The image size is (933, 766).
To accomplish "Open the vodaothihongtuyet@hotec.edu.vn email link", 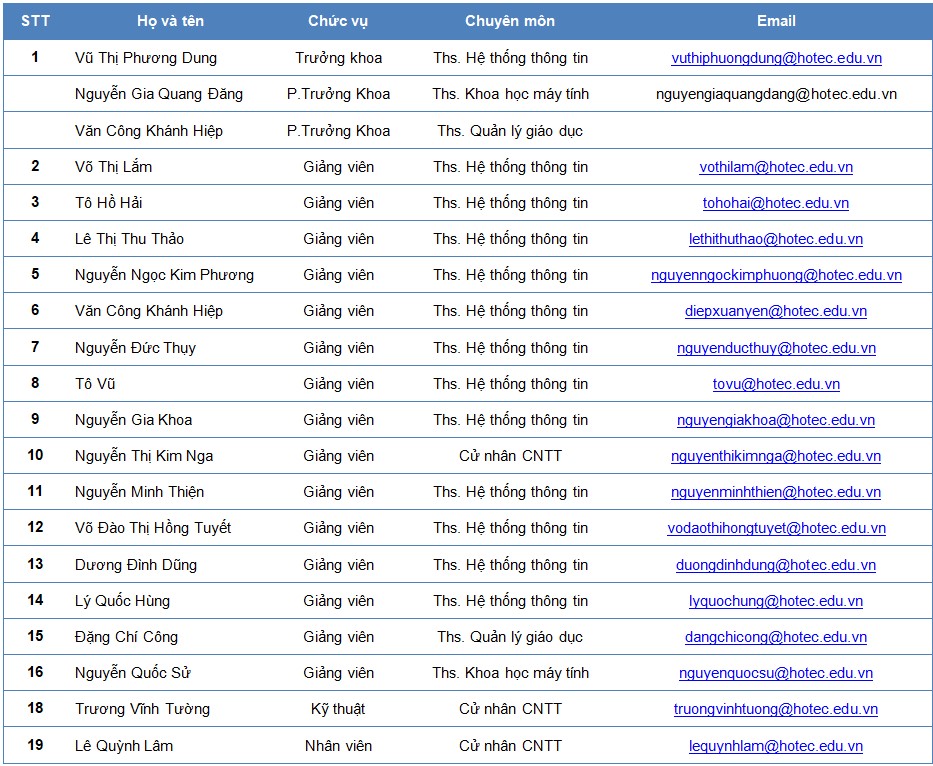I will 776,528.
